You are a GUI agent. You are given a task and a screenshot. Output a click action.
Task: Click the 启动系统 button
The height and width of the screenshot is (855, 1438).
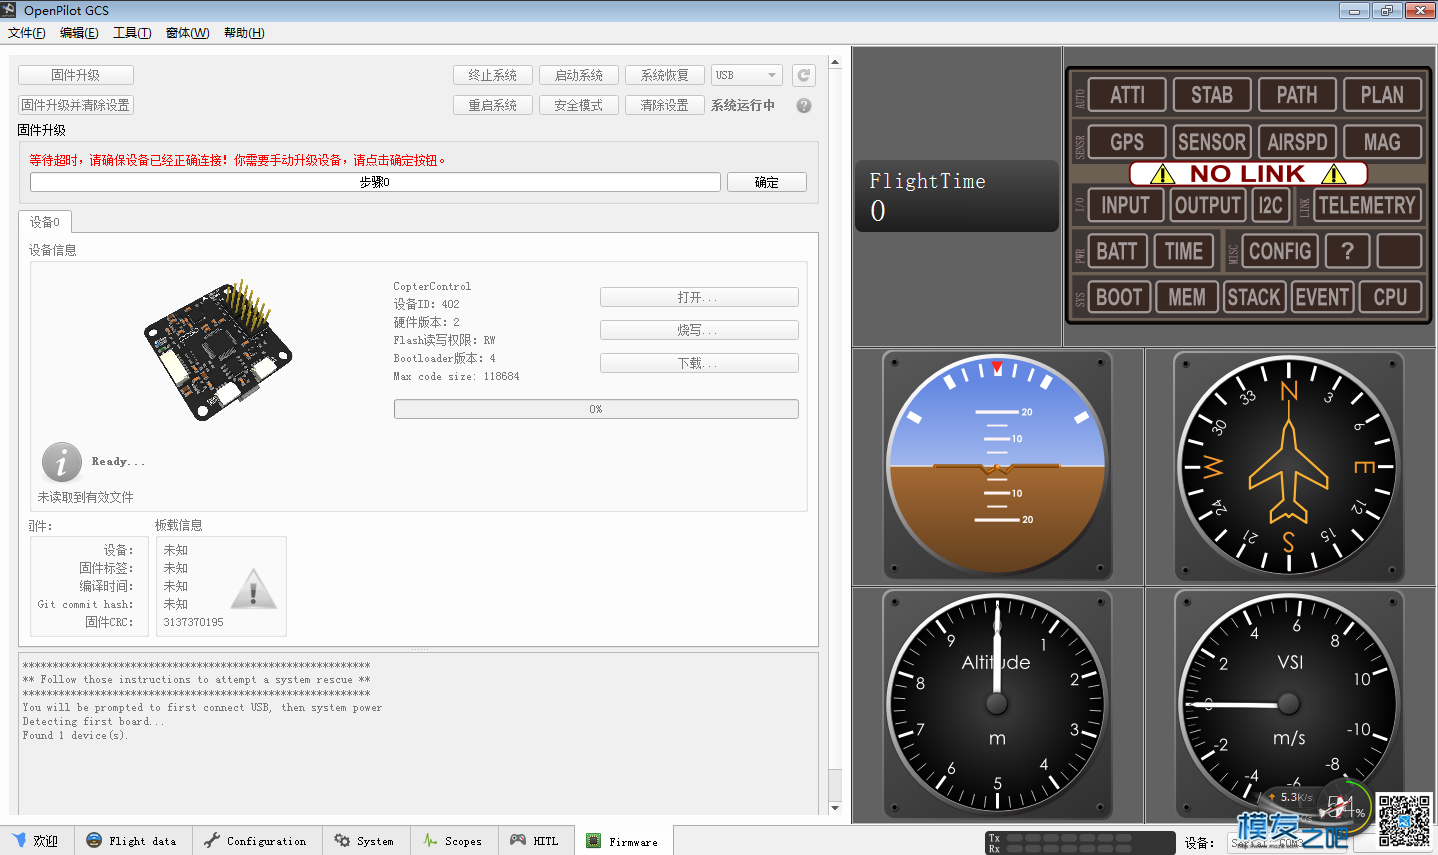coord(579,75)
